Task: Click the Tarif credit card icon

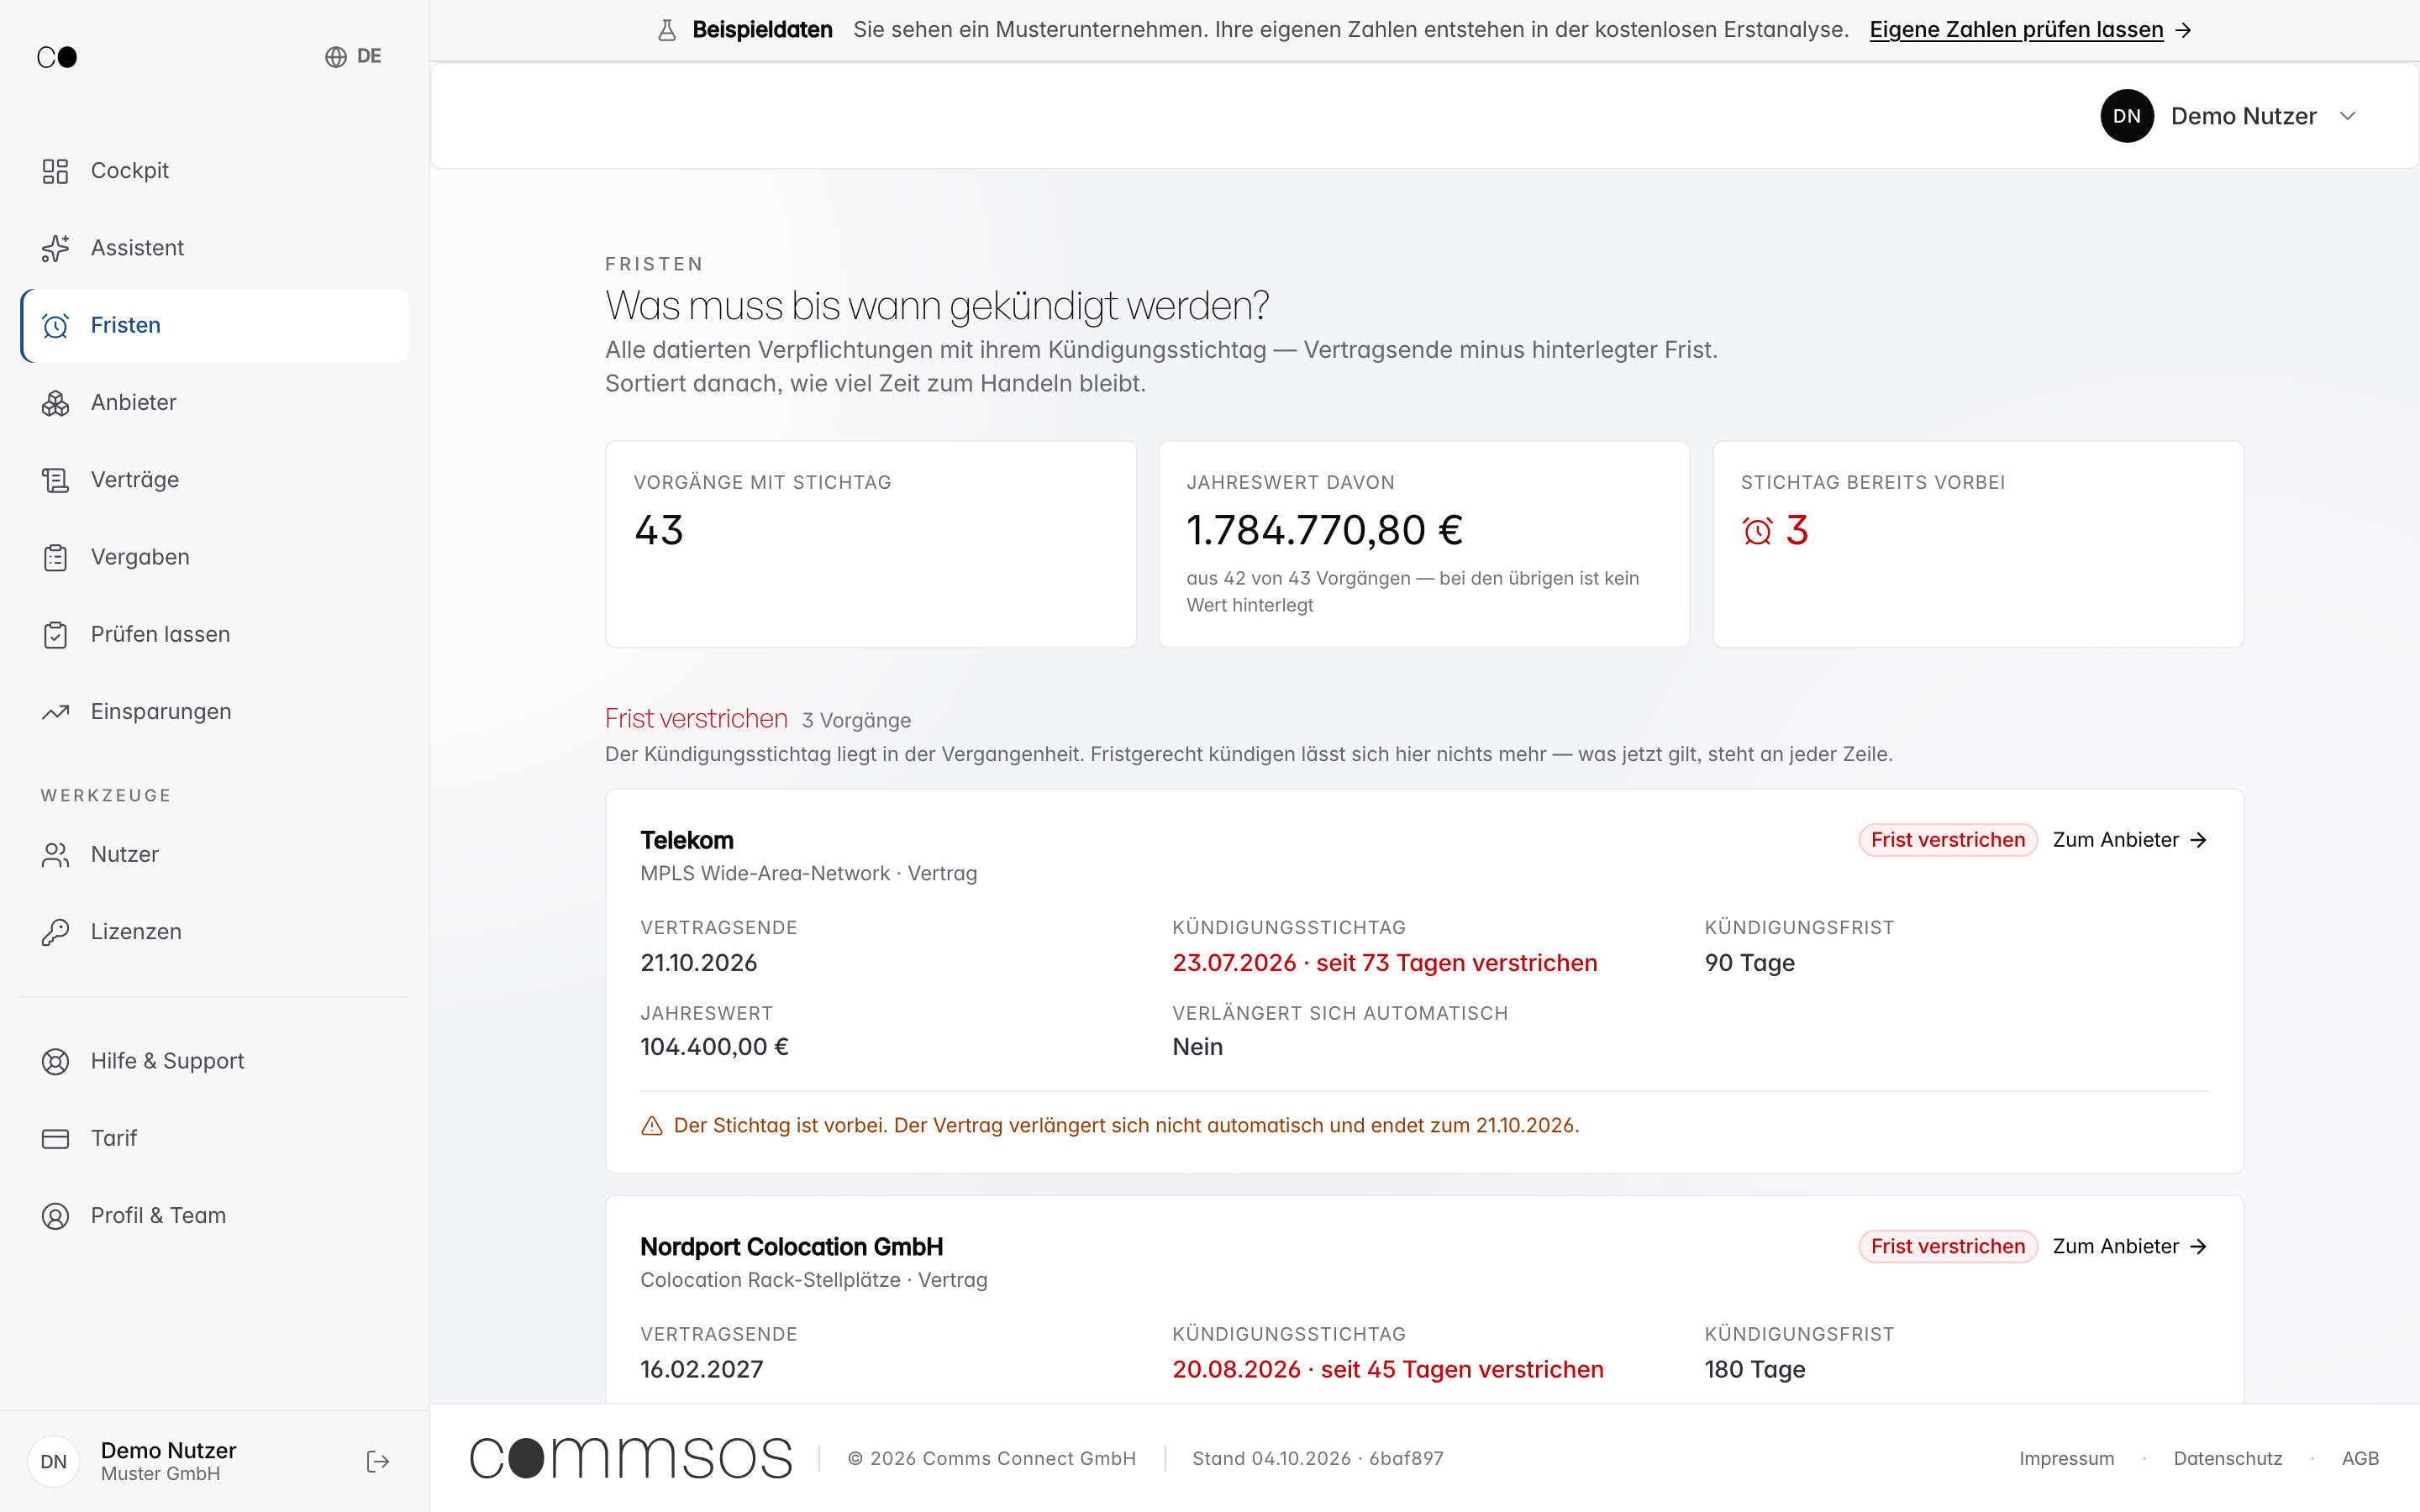Action: pos(55,1139)
